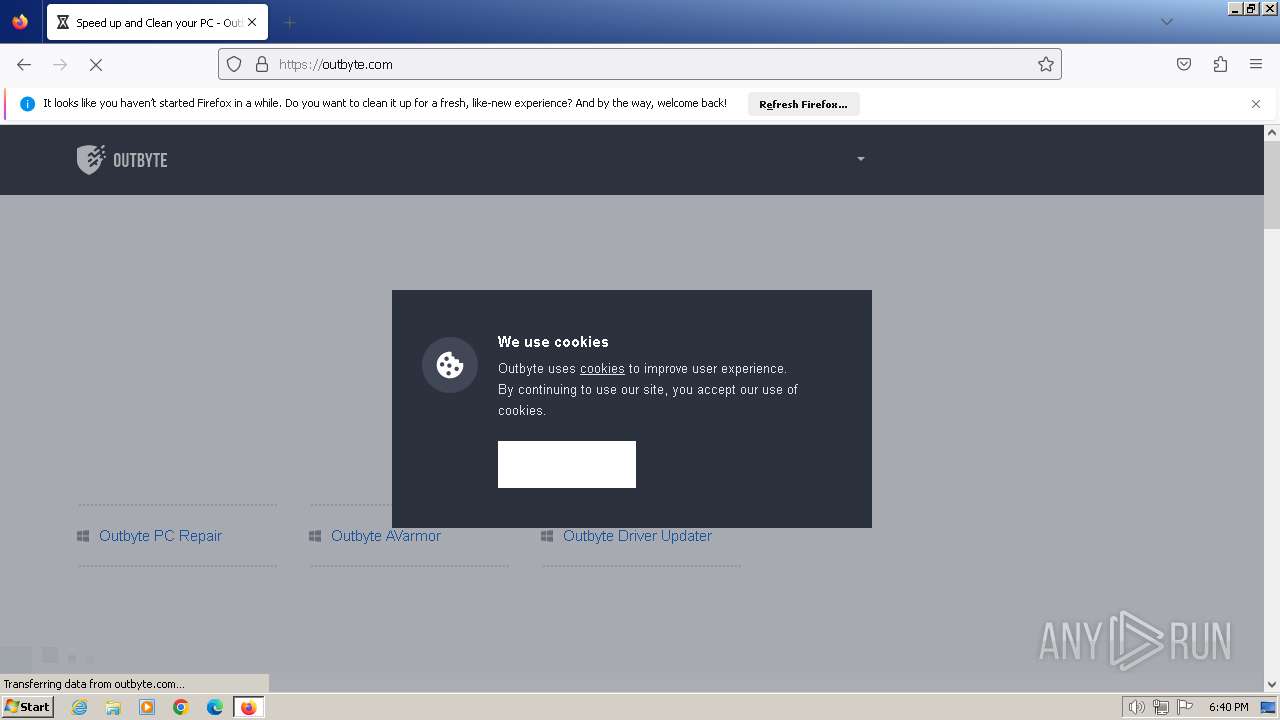Click the white cookie accept button

tap(567, 464)
